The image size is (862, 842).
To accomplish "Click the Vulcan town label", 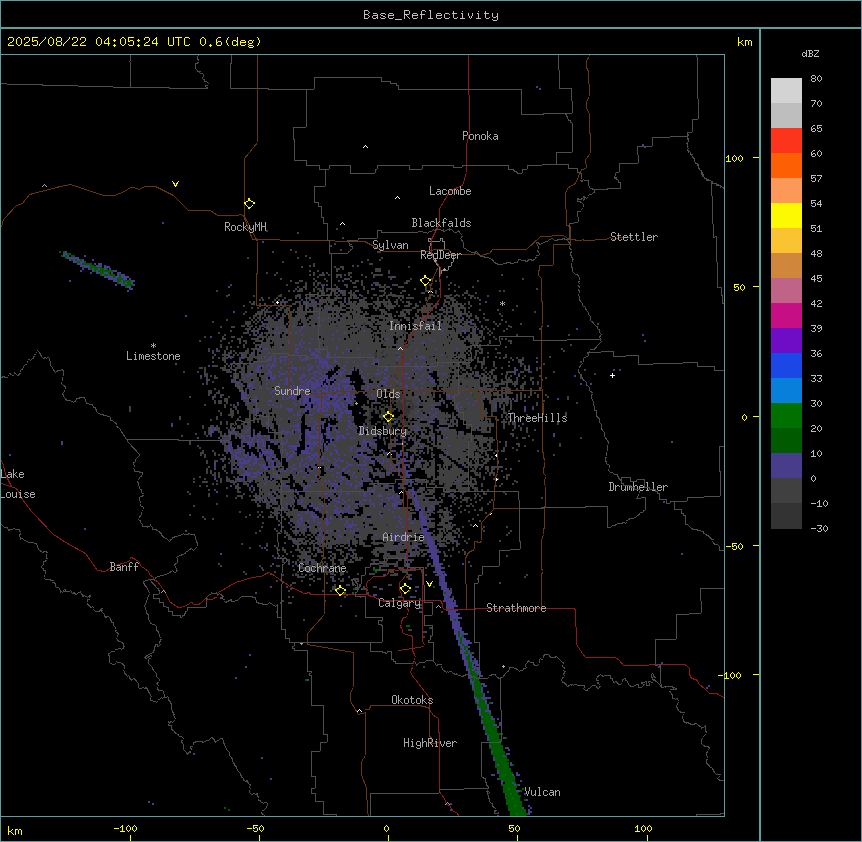I will (x=542, y=792).
